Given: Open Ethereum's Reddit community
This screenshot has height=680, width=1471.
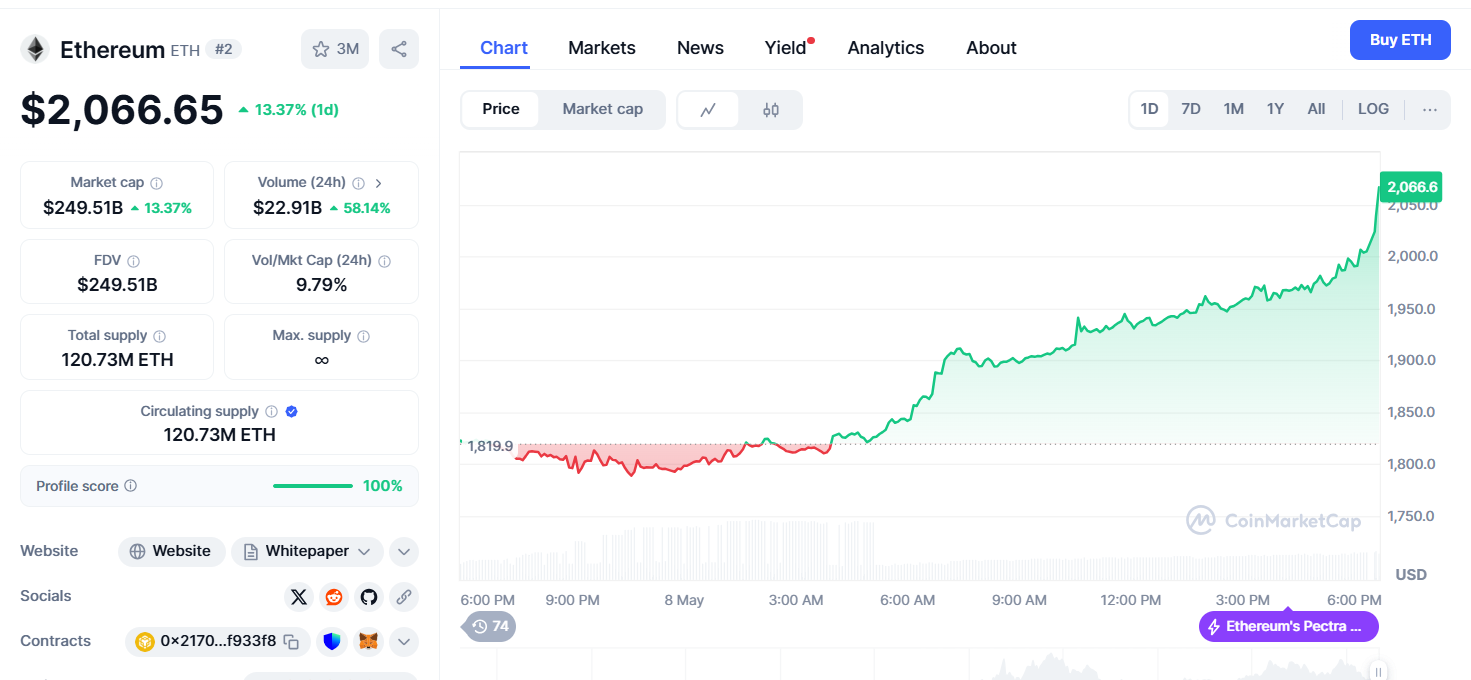Looking at the screenshot, I should point(334,597).
